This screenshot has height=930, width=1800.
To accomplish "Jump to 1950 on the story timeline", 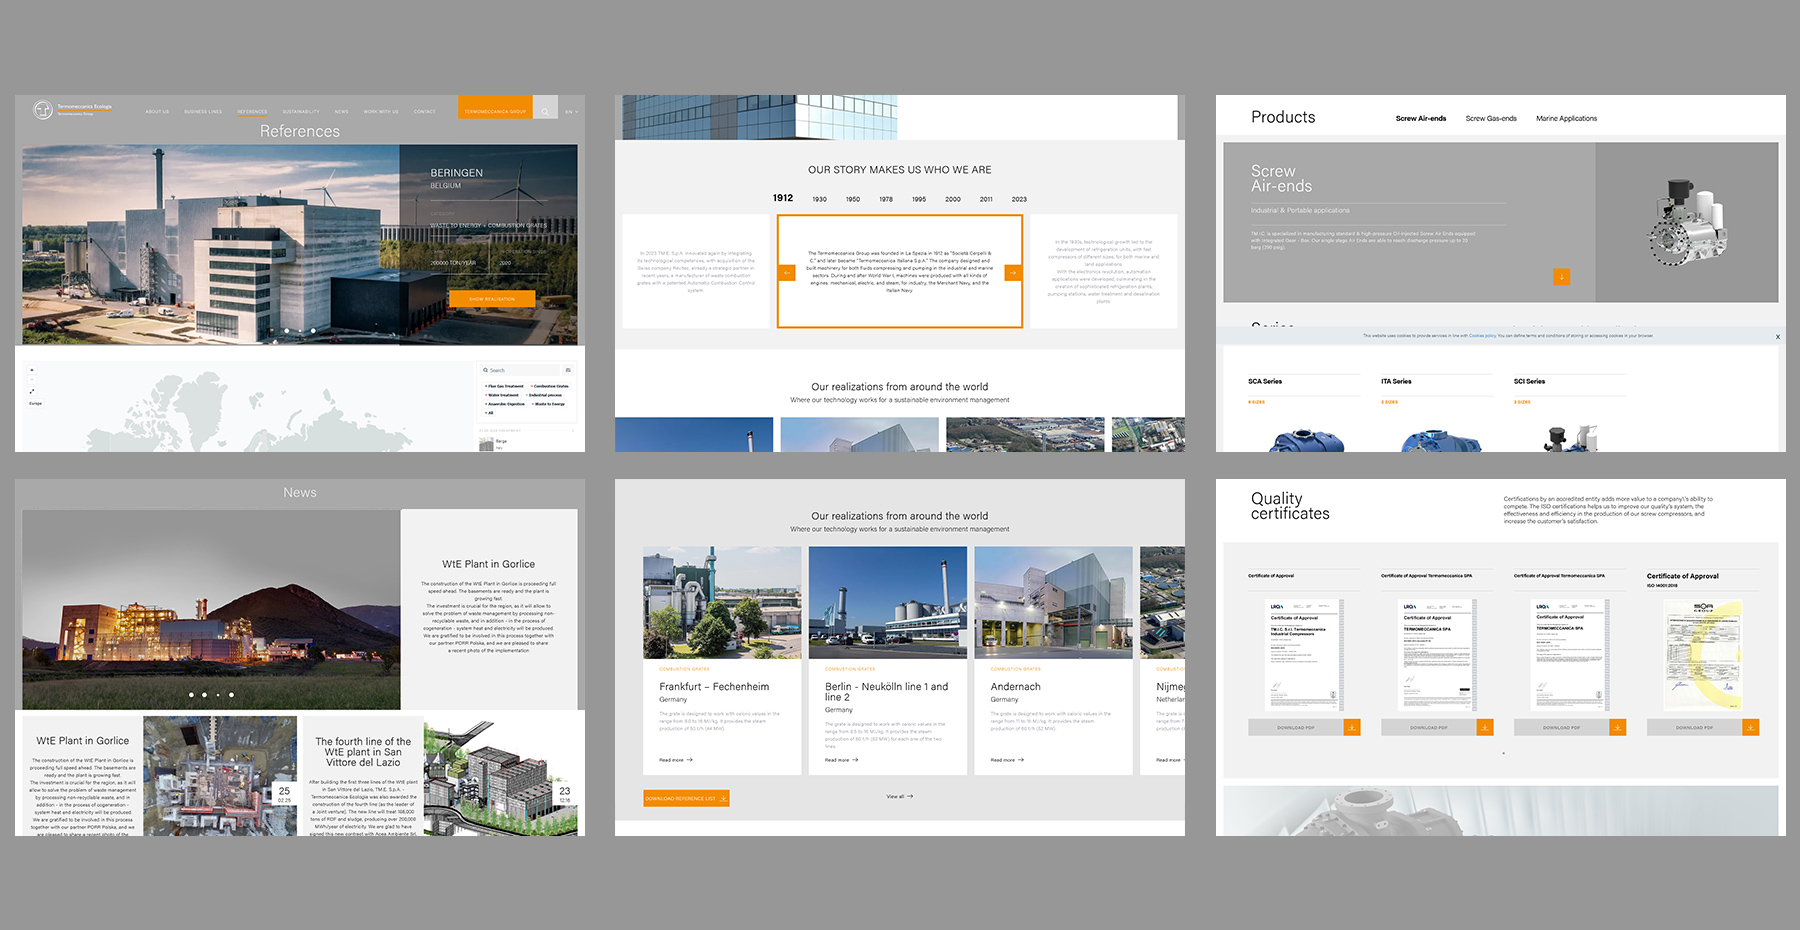I will [x=853, y=200].
